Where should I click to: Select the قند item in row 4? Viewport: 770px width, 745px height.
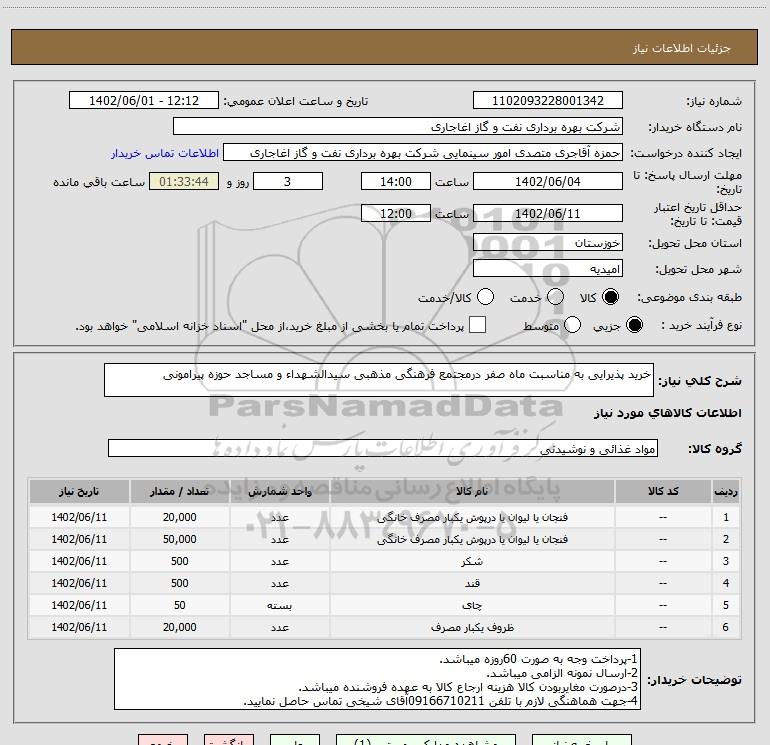point(472,583)
